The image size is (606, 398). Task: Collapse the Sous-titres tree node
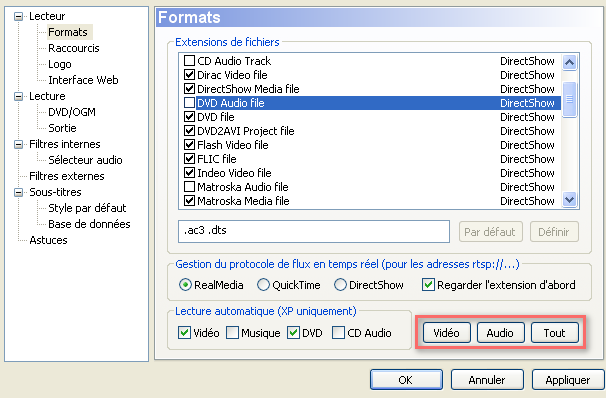coord(18,192)
